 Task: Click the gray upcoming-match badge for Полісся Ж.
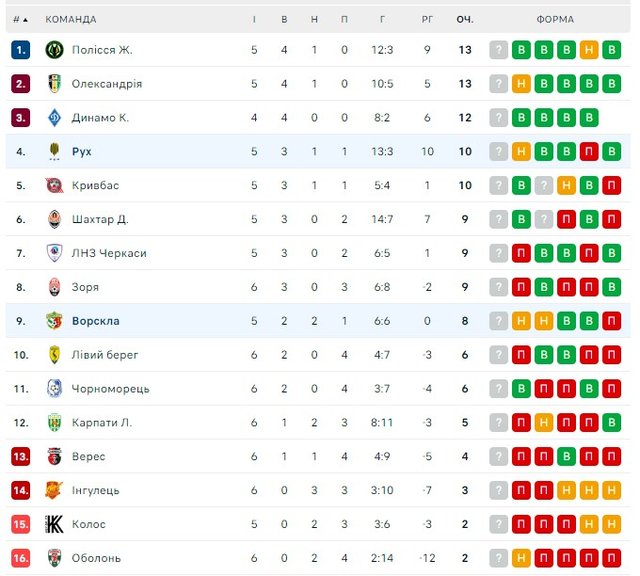click(x=498, y=50)
